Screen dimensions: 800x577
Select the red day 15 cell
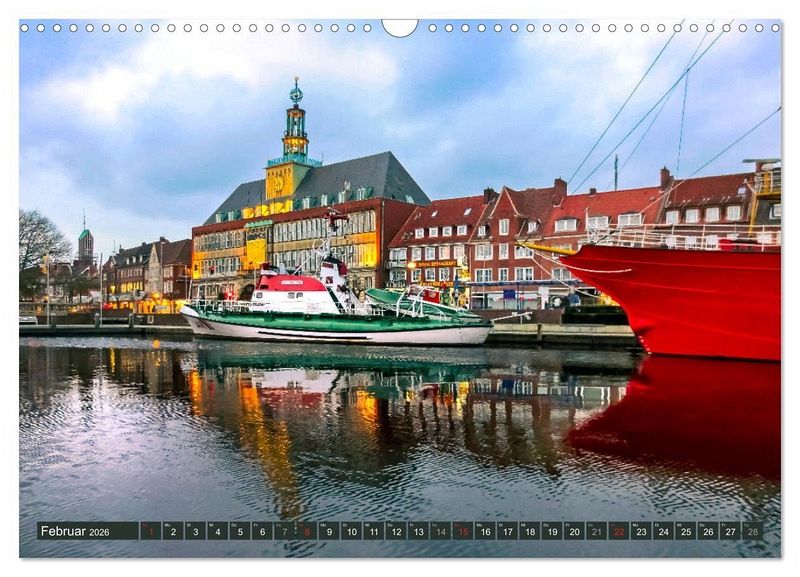[463, 531]
